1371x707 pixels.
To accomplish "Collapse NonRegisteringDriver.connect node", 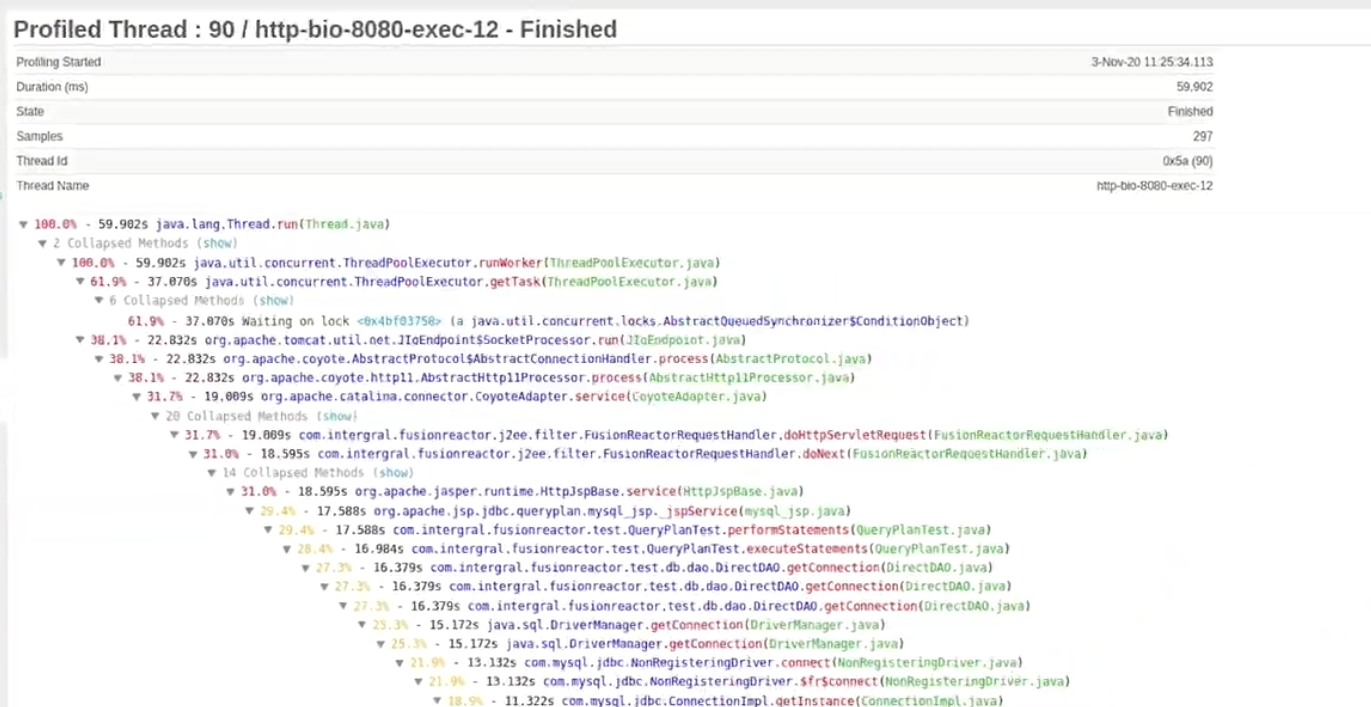I will pos(400,663).
